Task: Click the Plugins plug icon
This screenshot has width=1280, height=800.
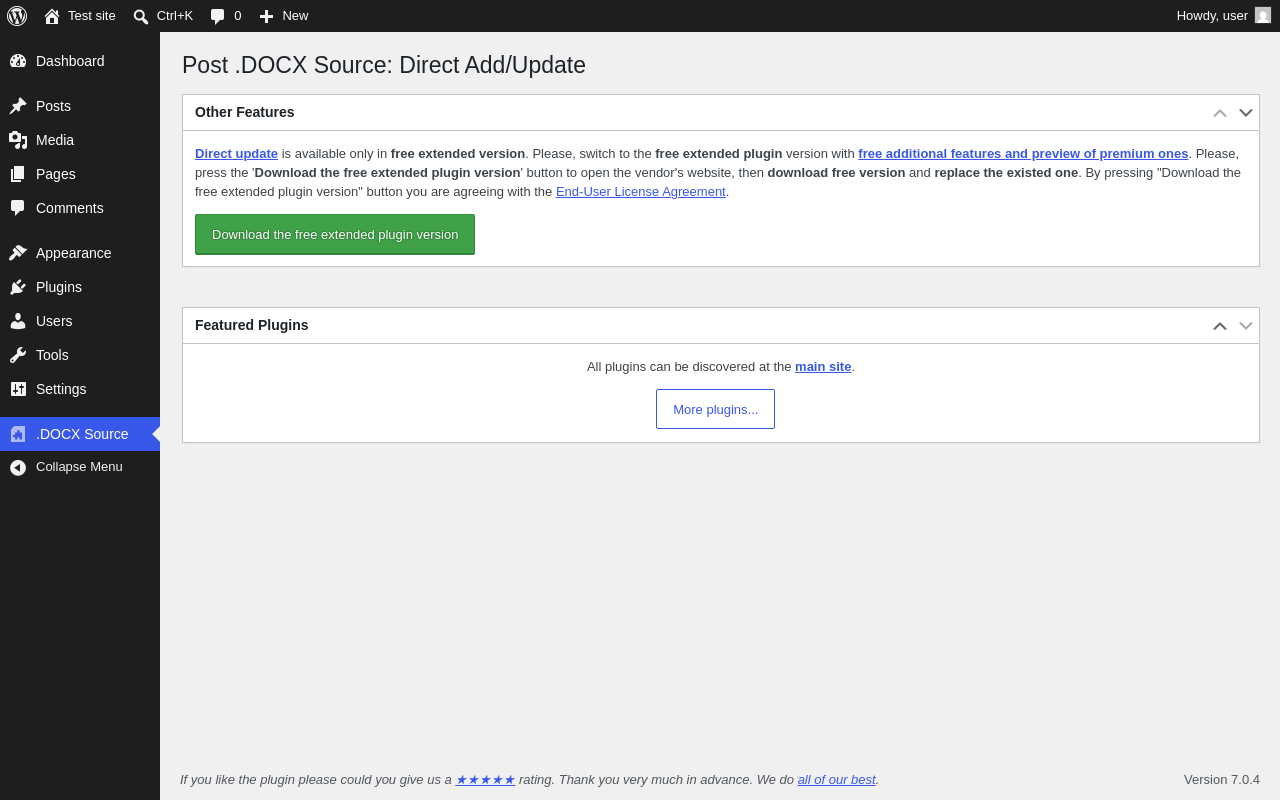Action: click(18, 287)
